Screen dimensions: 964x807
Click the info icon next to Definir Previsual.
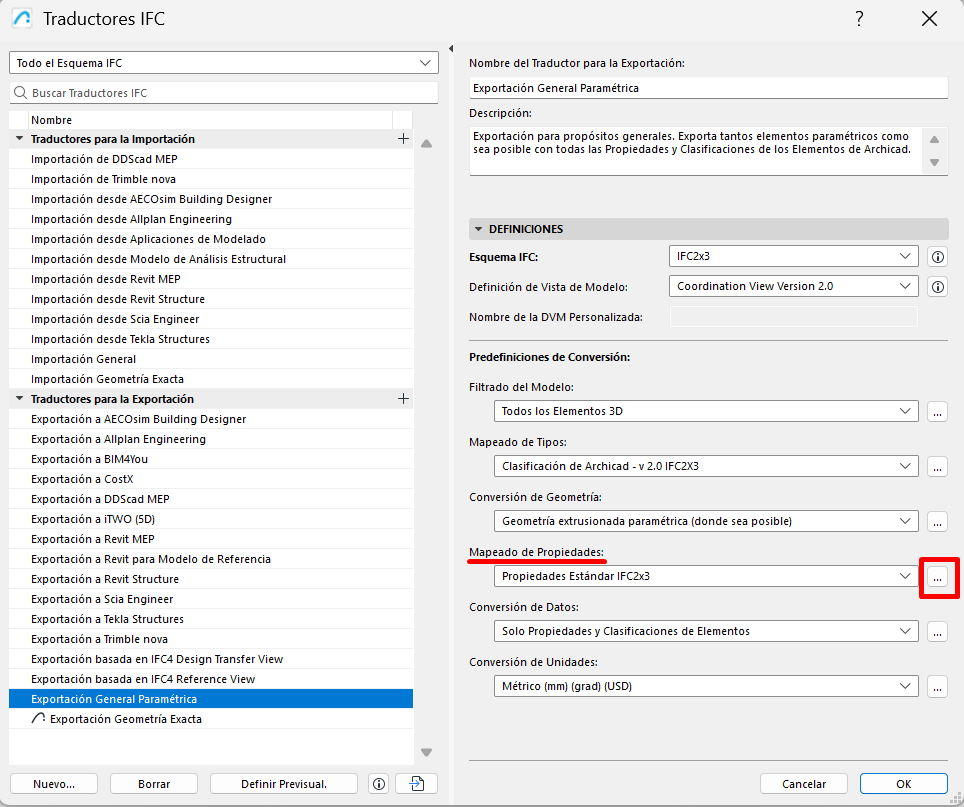click(379, 784)
